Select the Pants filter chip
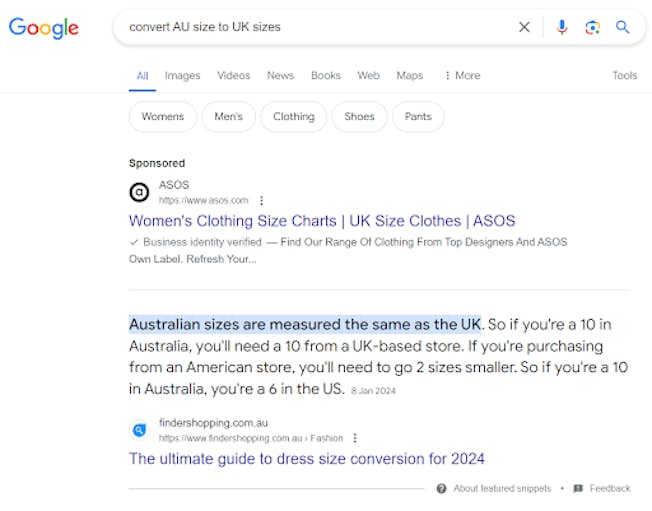The image size is (652, 511). coord(418,116)
